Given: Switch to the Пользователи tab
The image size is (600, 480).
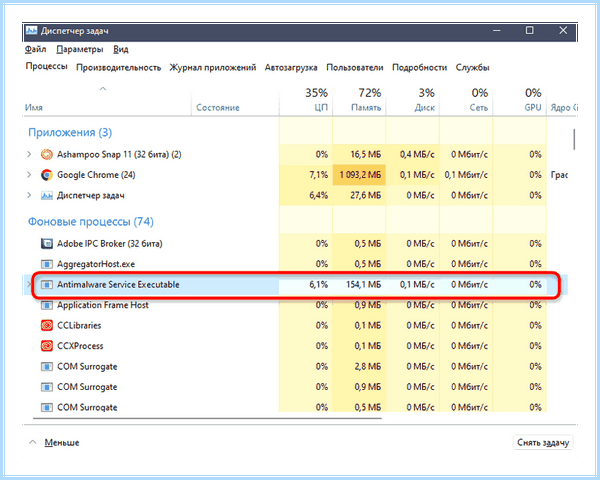Looking at the screenshot, I should (355, 68).
